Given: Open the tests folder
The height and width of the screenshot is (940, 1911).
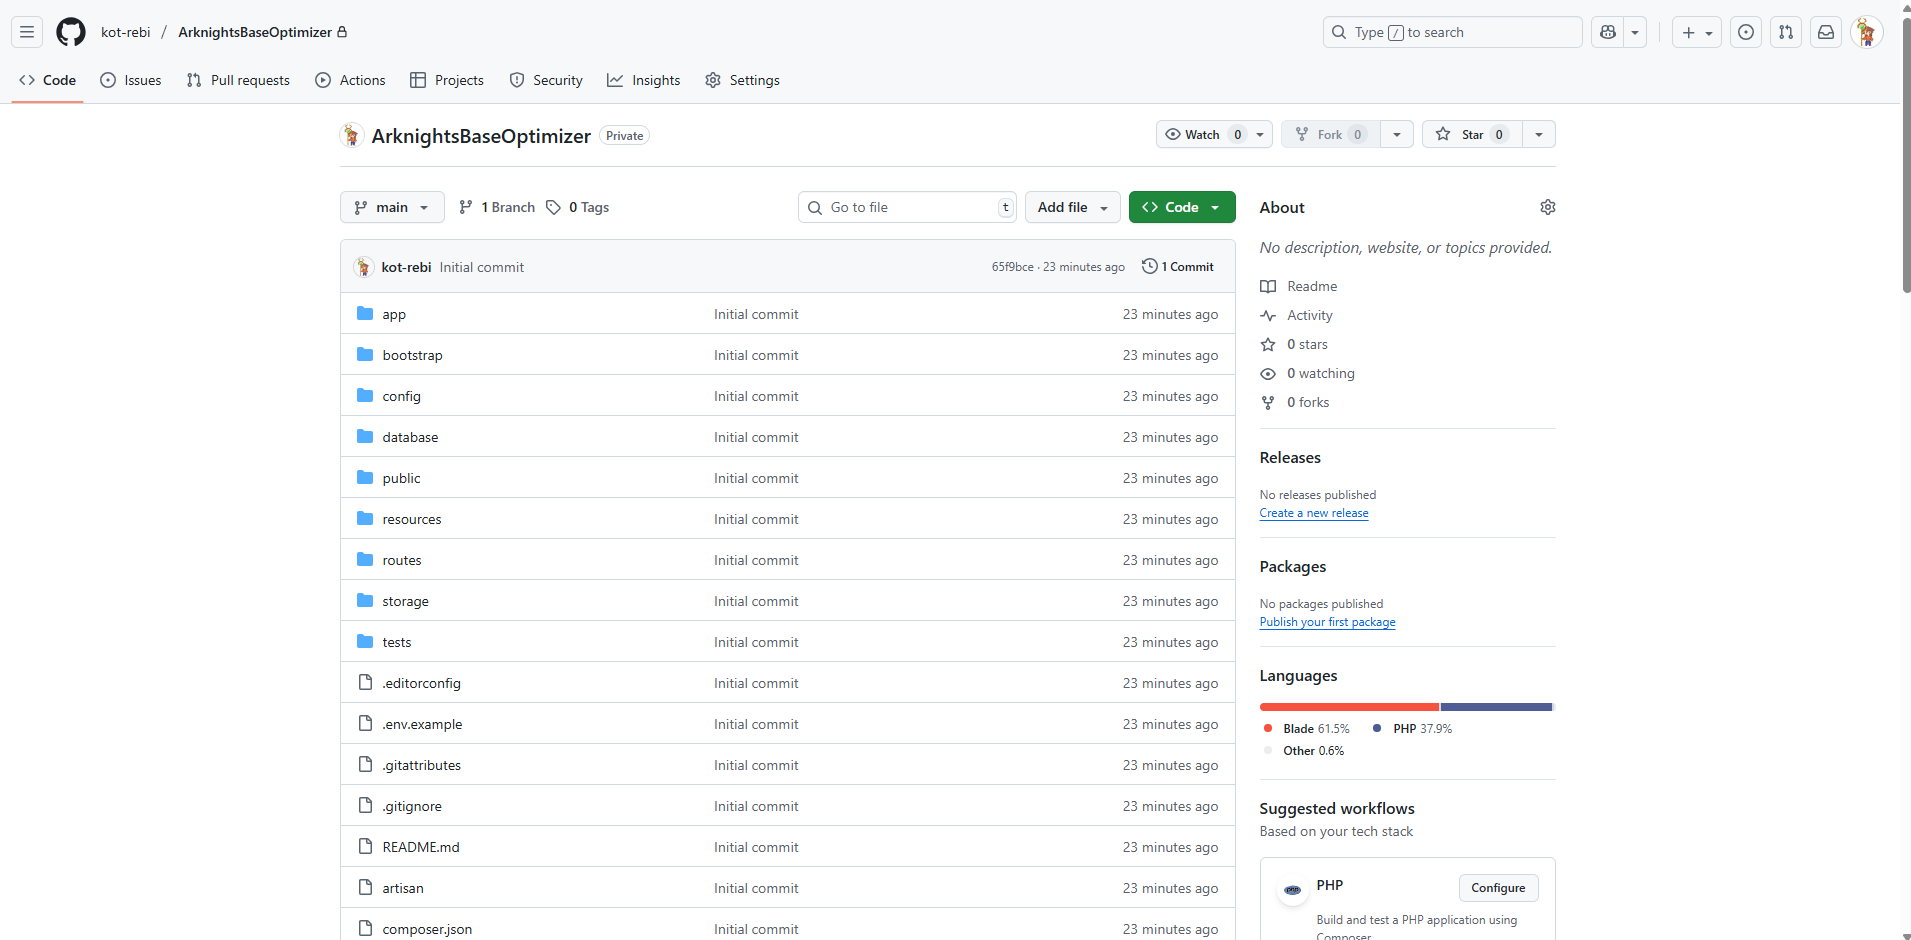Looking at the screenshot, I should [x=397, y=642].
